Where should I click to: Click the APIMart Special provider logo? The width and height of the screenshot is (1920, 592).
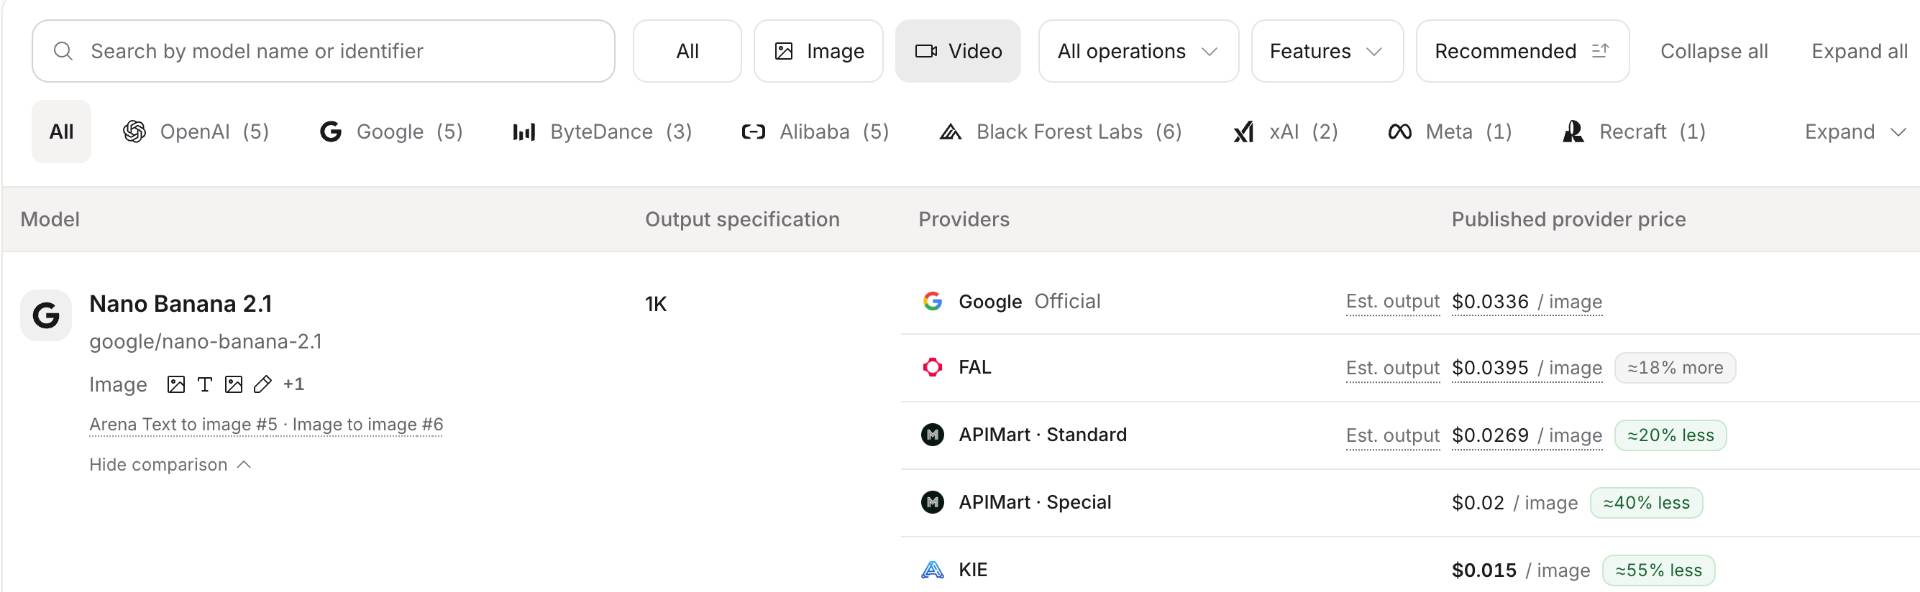tap(932, 502)
